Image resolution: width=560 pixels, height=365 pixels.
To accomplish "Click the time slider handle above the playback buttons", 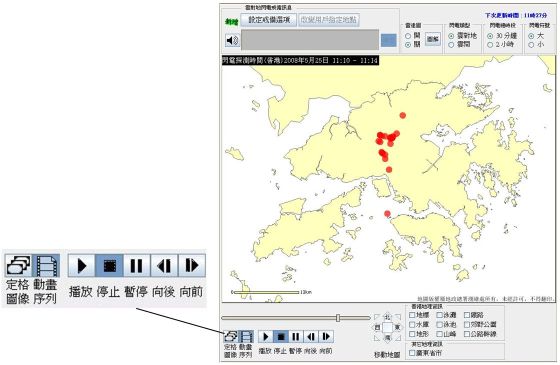I will pyautogui.click(x=338, y=318).
